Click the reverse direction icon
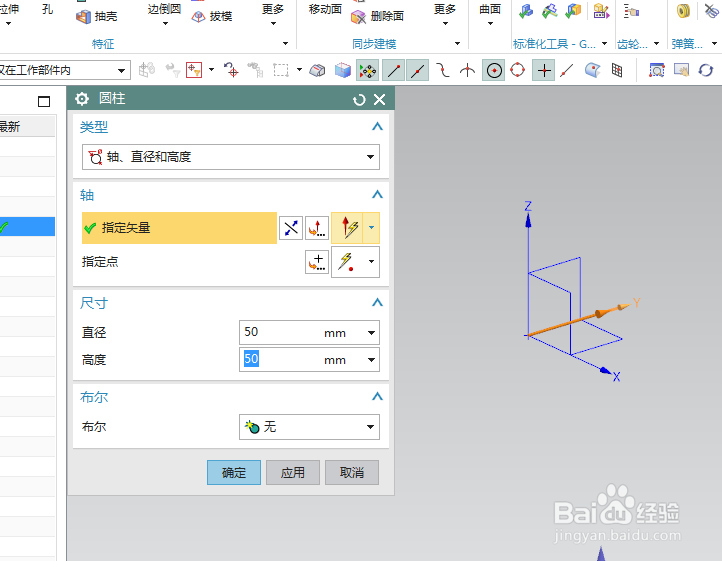Viewport: 722px width, 561px height. 291,228
